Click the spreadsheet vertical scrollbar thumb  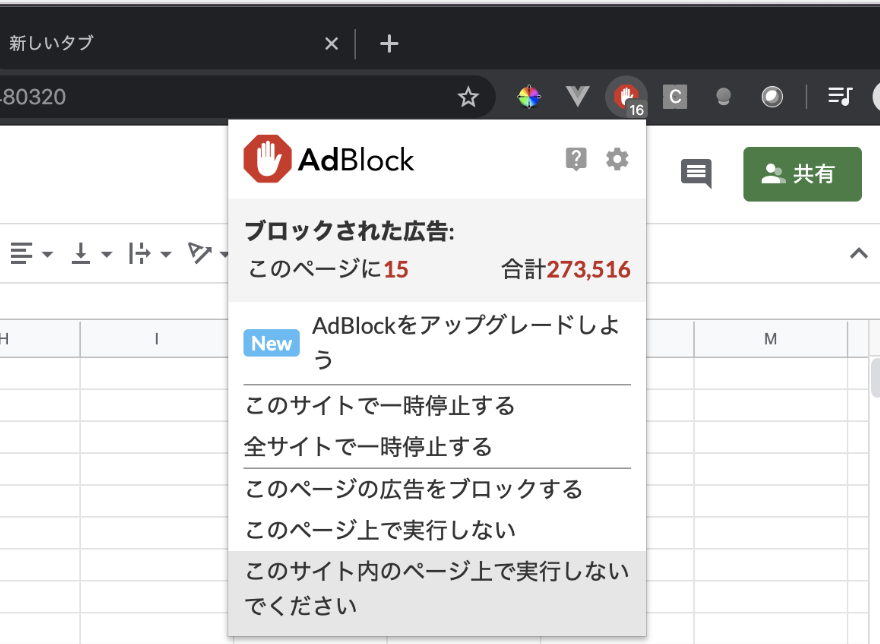875,377
